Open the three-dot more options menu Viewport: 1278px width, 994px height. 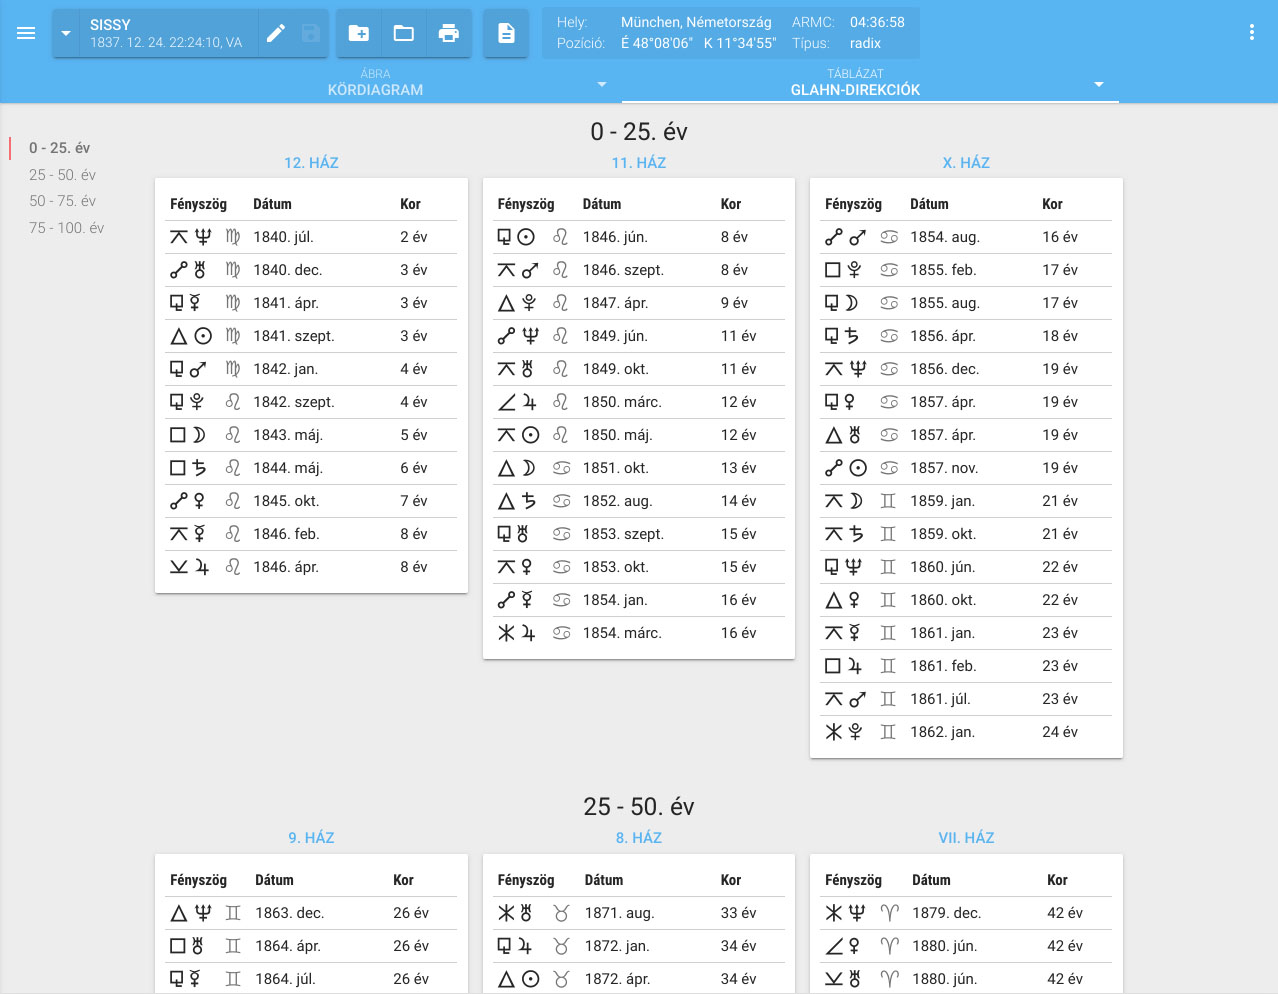point(1251,33)
